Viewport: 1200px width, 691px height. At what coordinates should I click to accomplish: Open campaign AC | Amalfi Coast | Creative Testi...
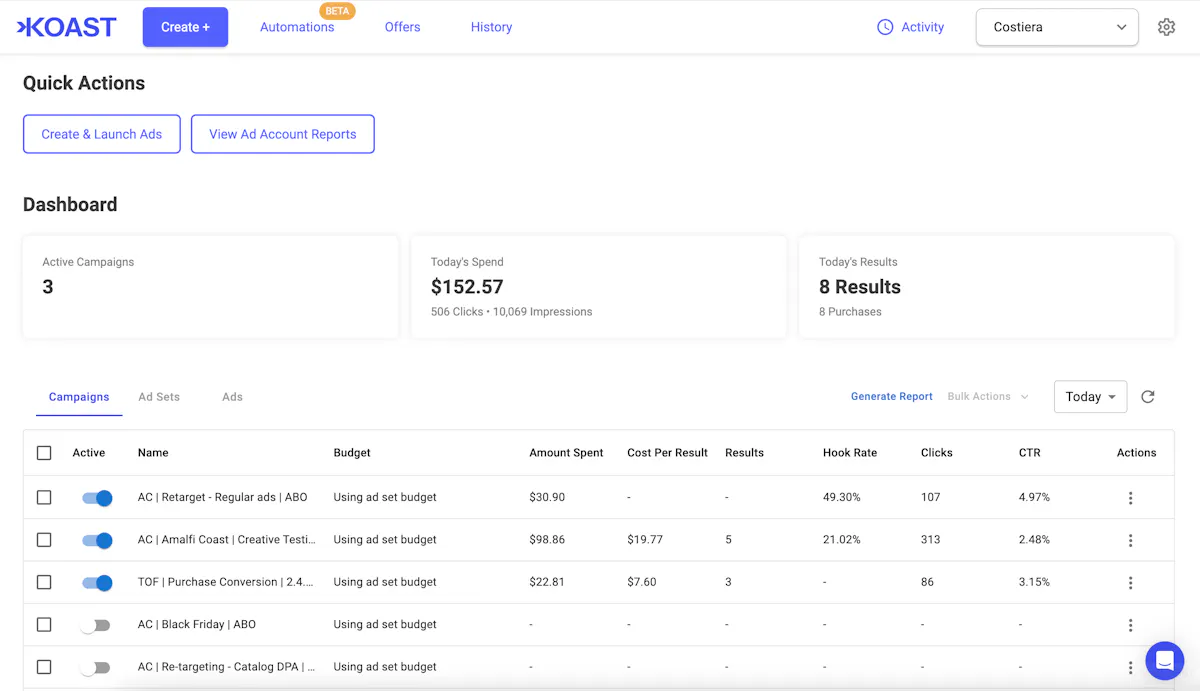(227, 539)
